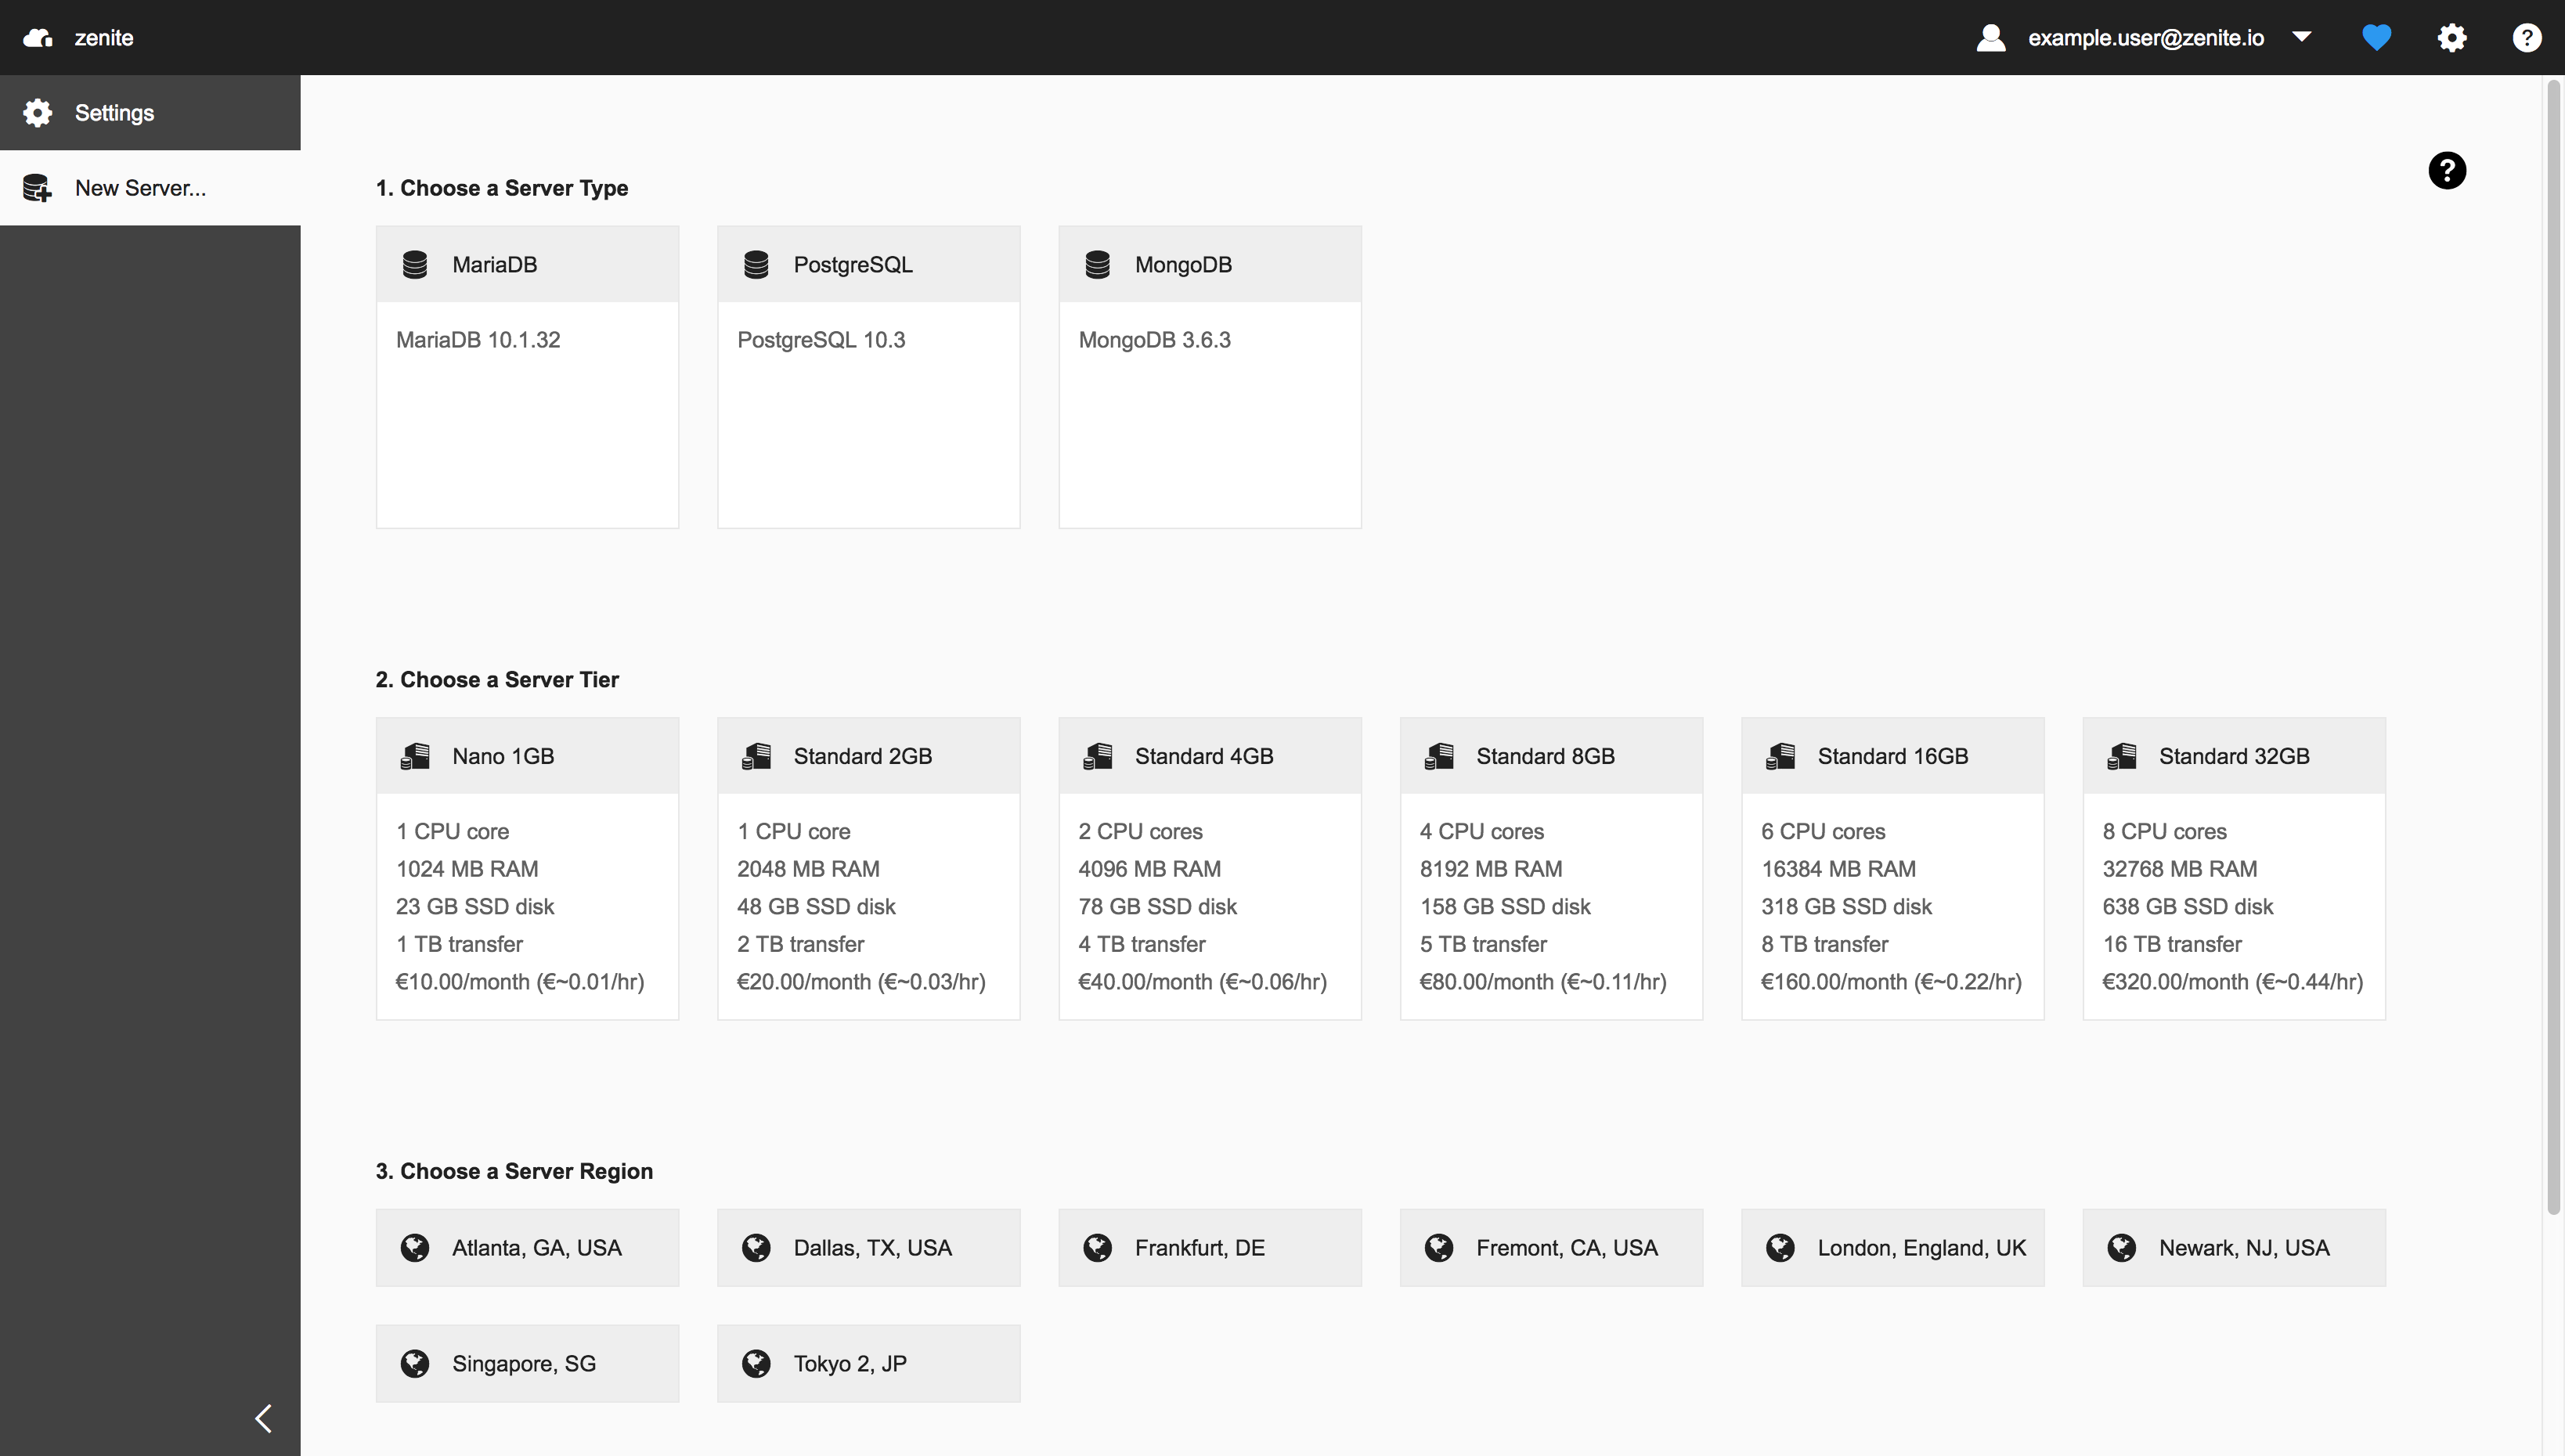Screen dimensions: 2565x1456
Task: Open settings gear in top bar
Action: pyautogui.click(x=2451, y=38)
